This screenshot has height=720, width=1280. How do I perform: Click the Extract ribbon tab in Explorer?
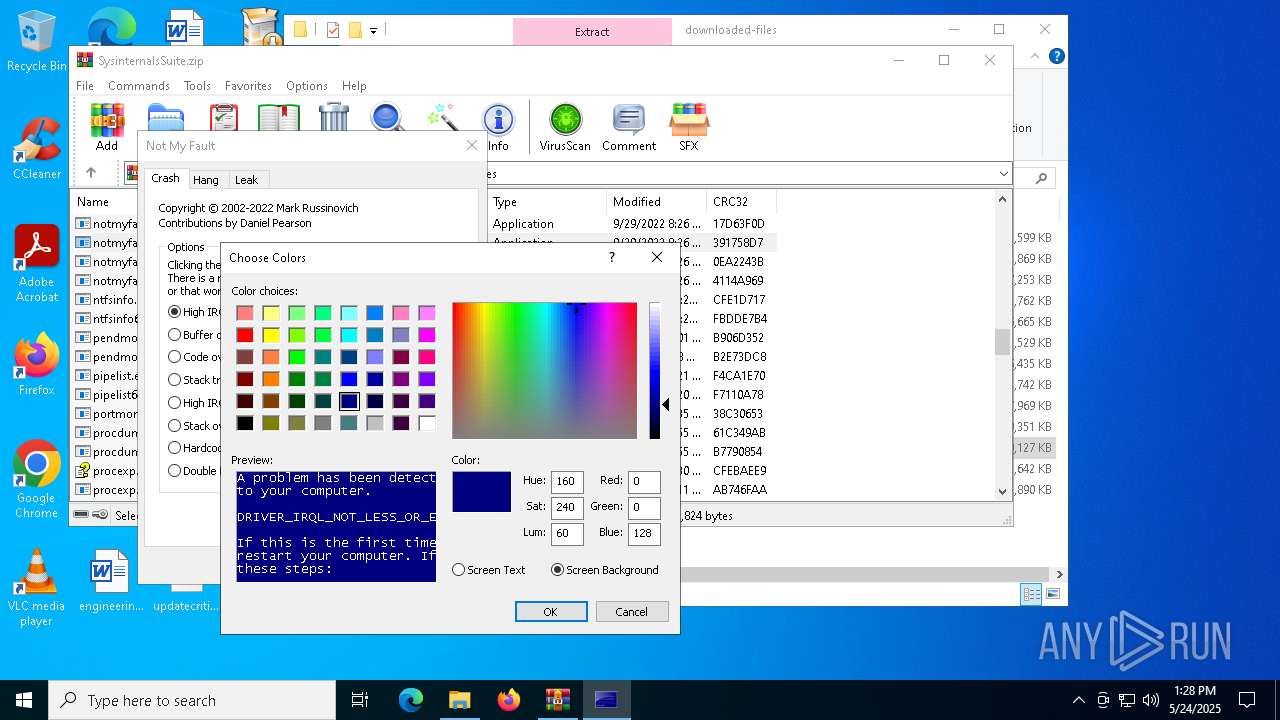click(x=592, y=31)
